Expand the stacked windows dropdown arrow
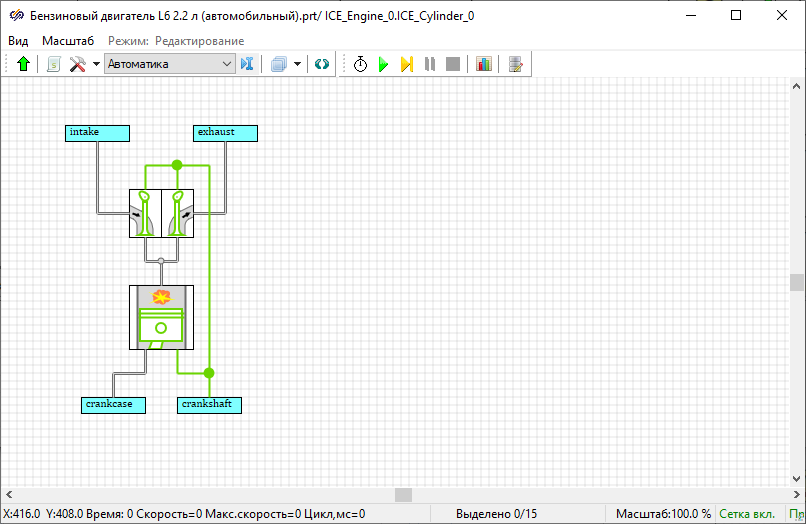806x524 pixels. [298, 64]
